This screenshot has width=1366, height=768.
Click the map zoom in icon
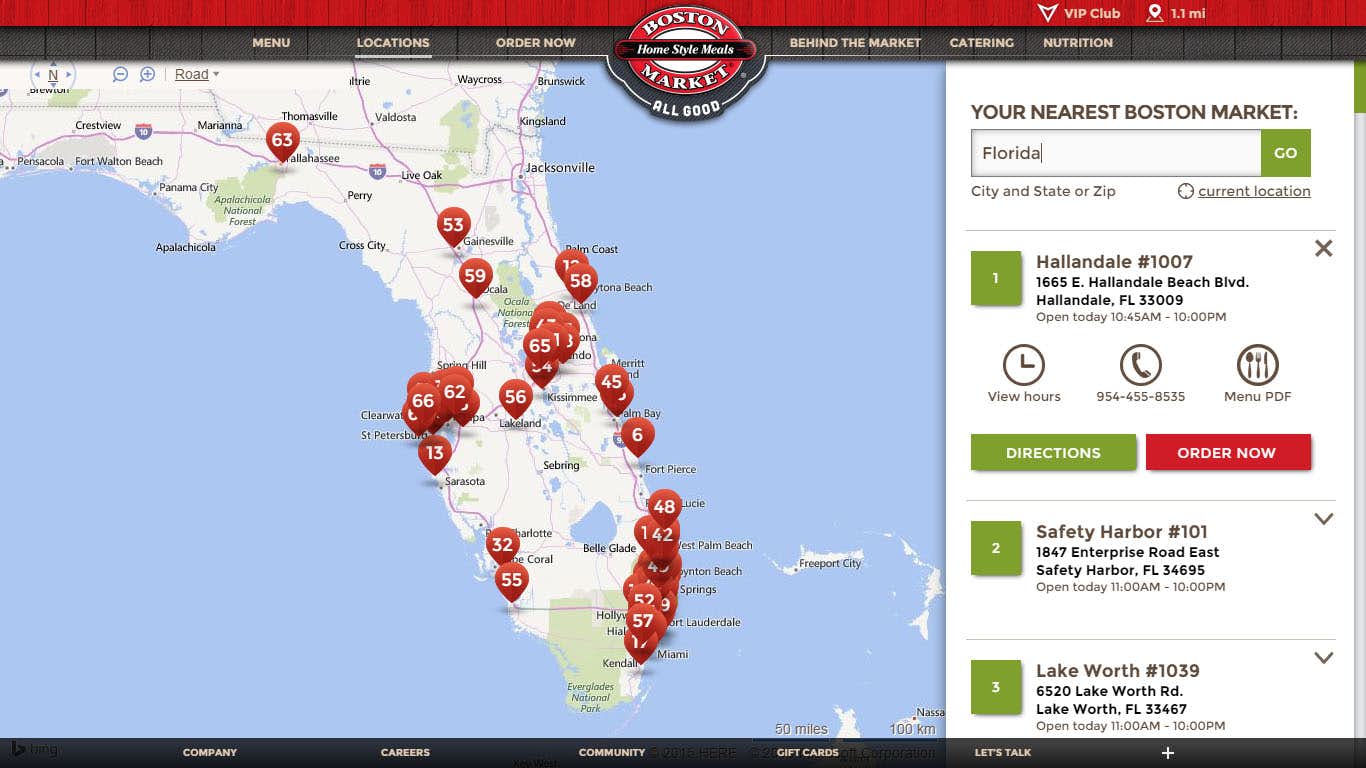[x=147, y=74]
